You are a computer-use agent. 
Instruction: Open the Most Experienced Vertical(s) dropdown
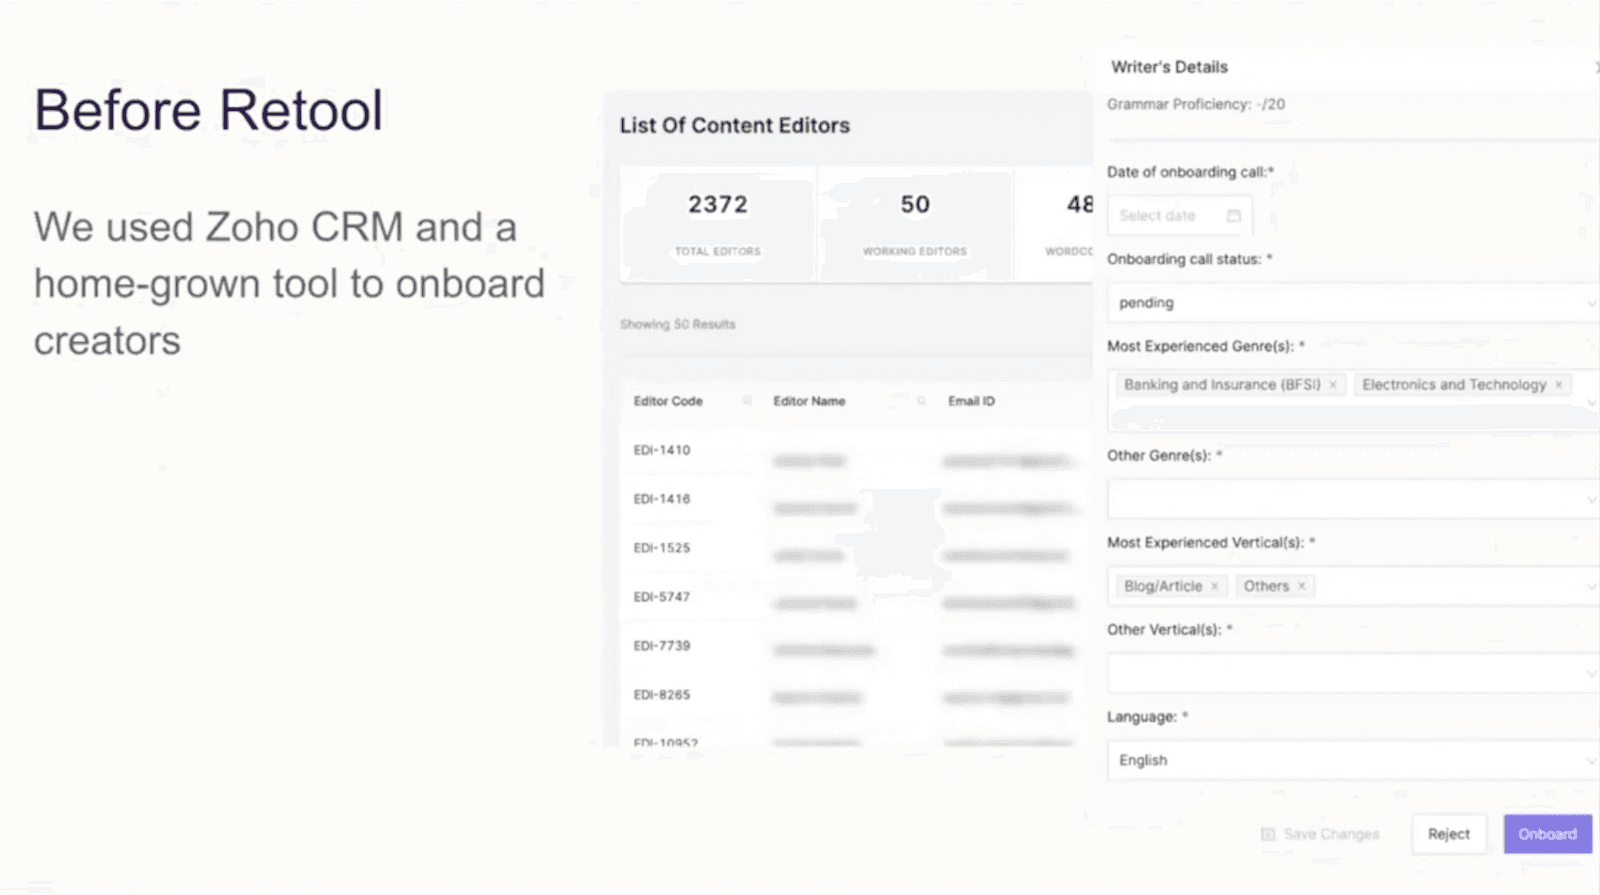(1589, 586)
